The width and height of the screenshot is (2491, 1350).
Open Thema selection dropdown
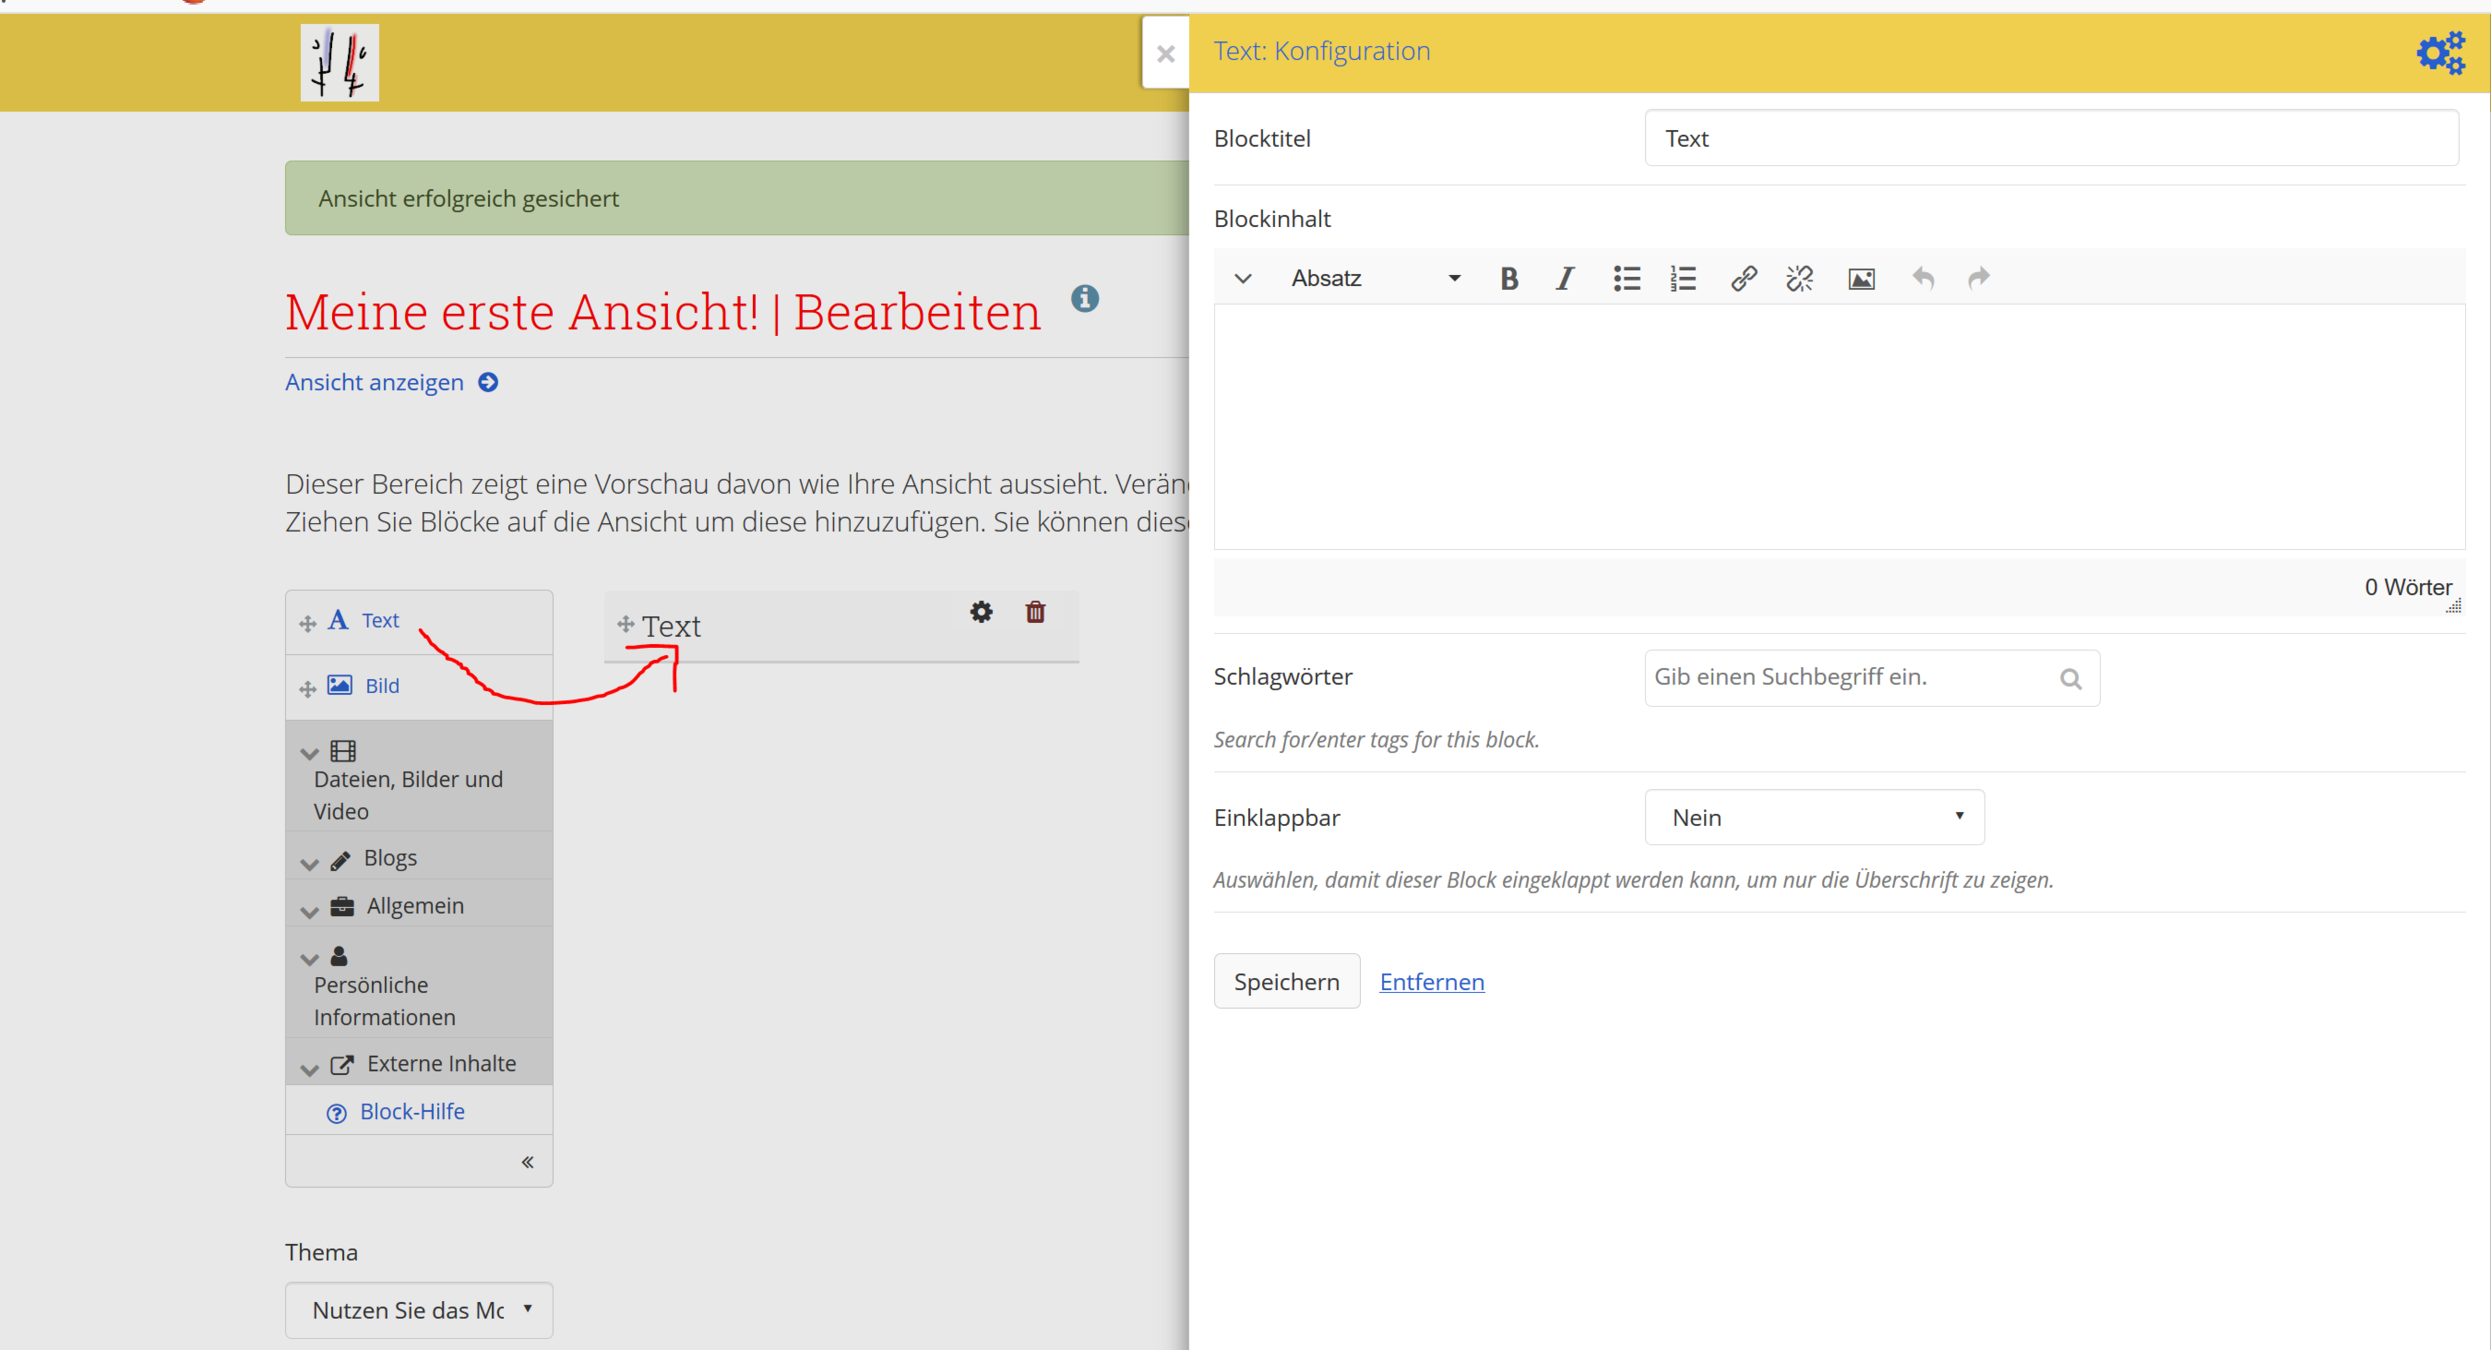coord(419,1310)
